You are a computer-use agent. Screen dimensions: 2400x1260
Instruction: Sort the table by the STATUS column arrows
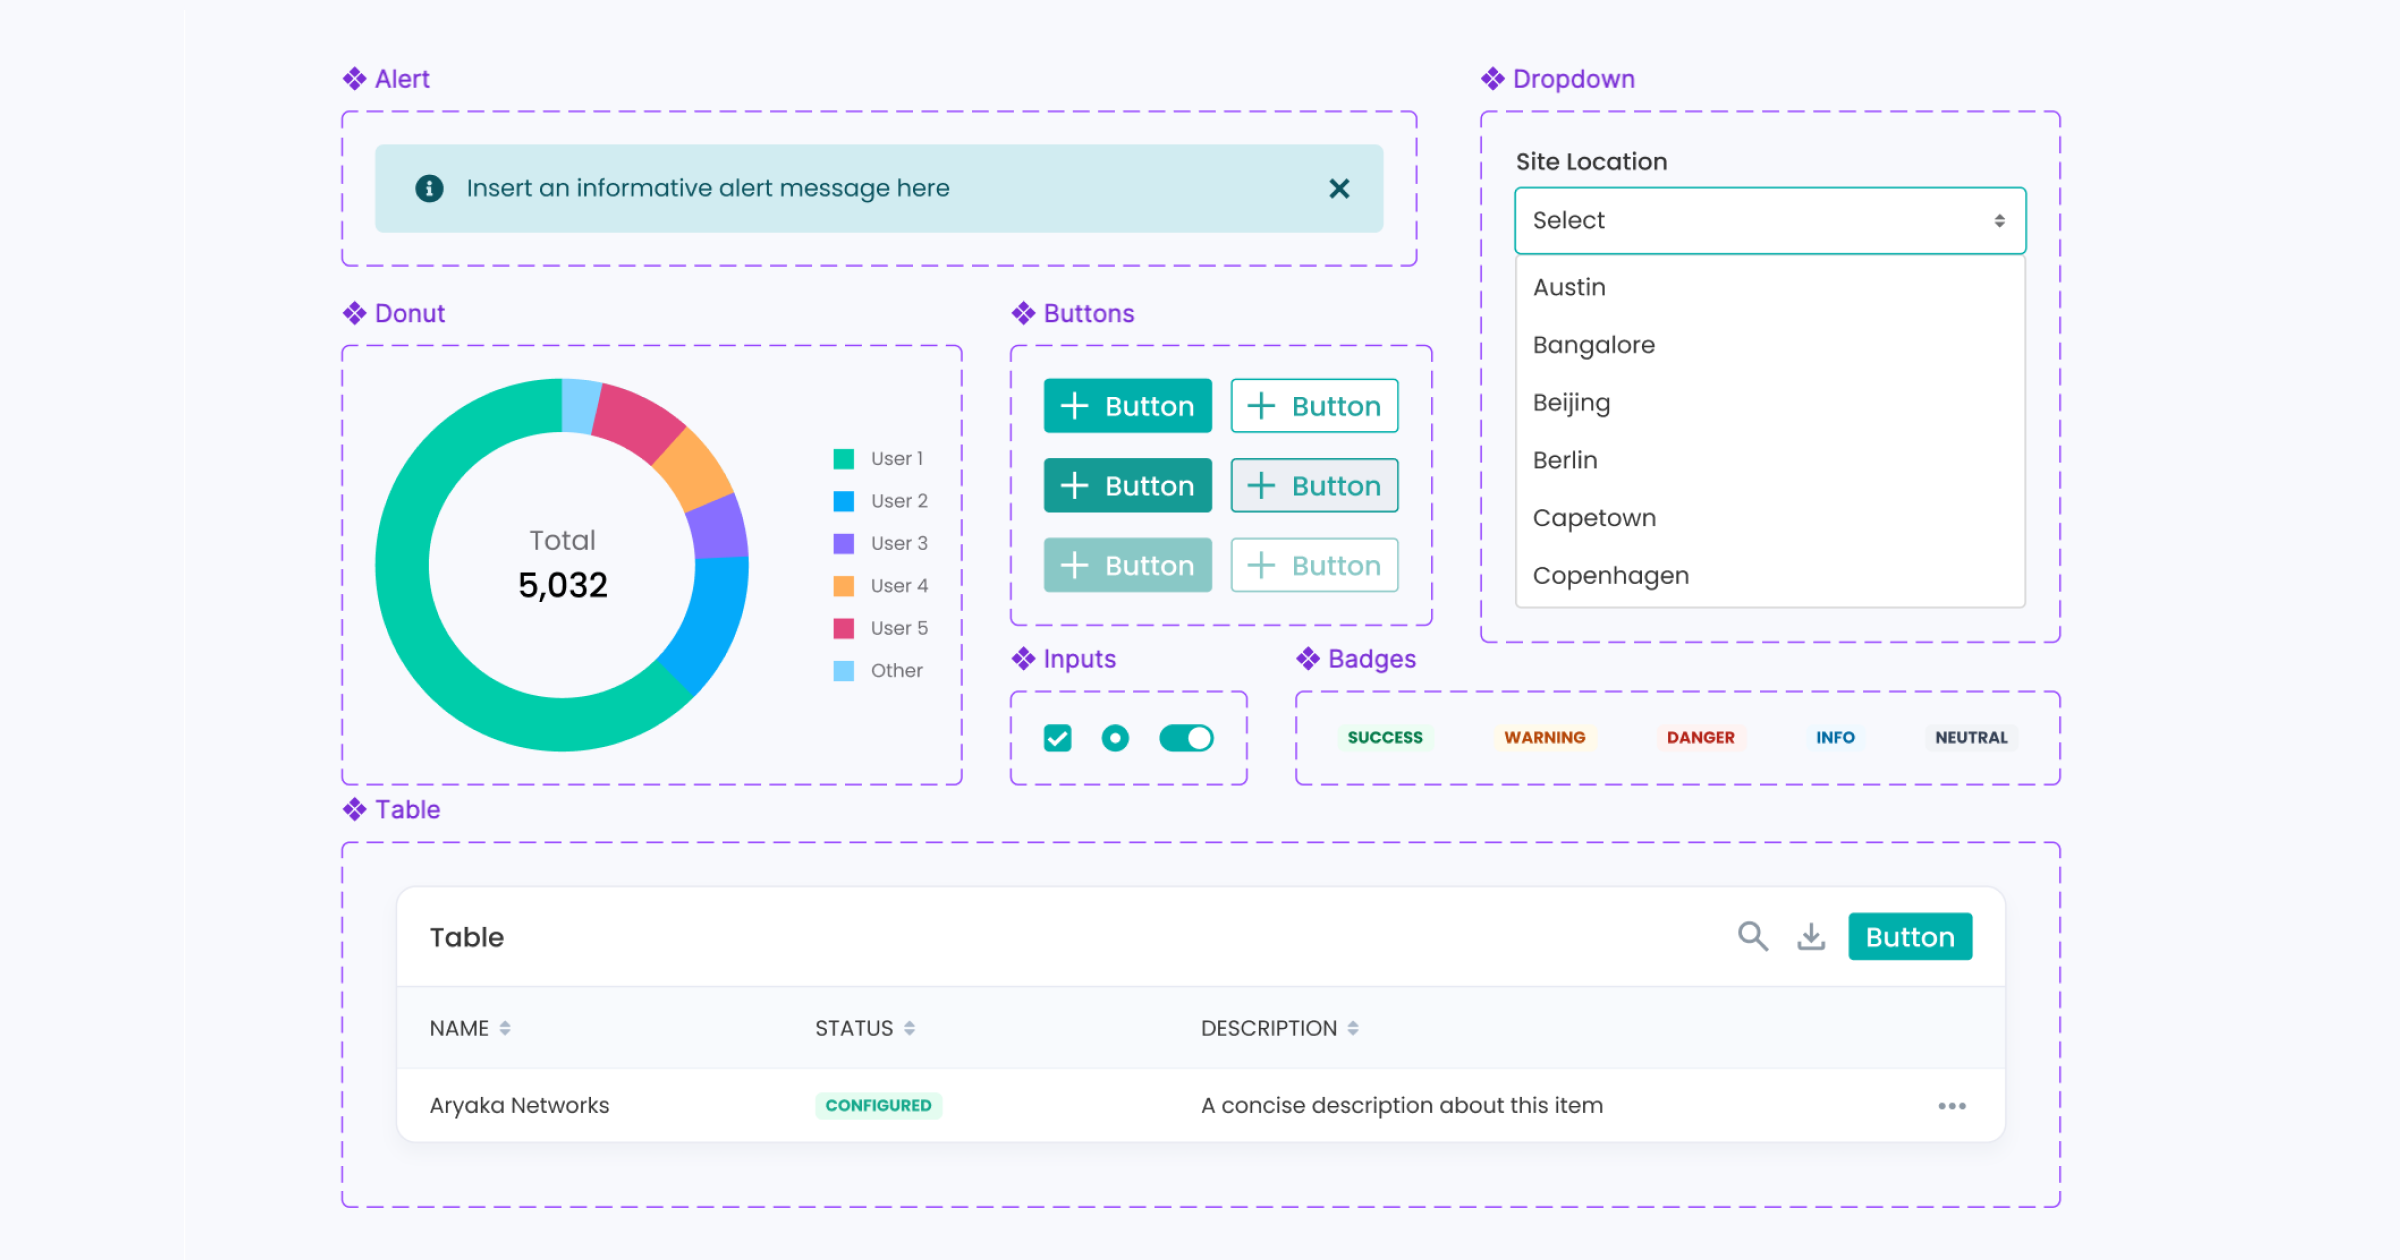pyautogui.click(x=909, y=1027)
